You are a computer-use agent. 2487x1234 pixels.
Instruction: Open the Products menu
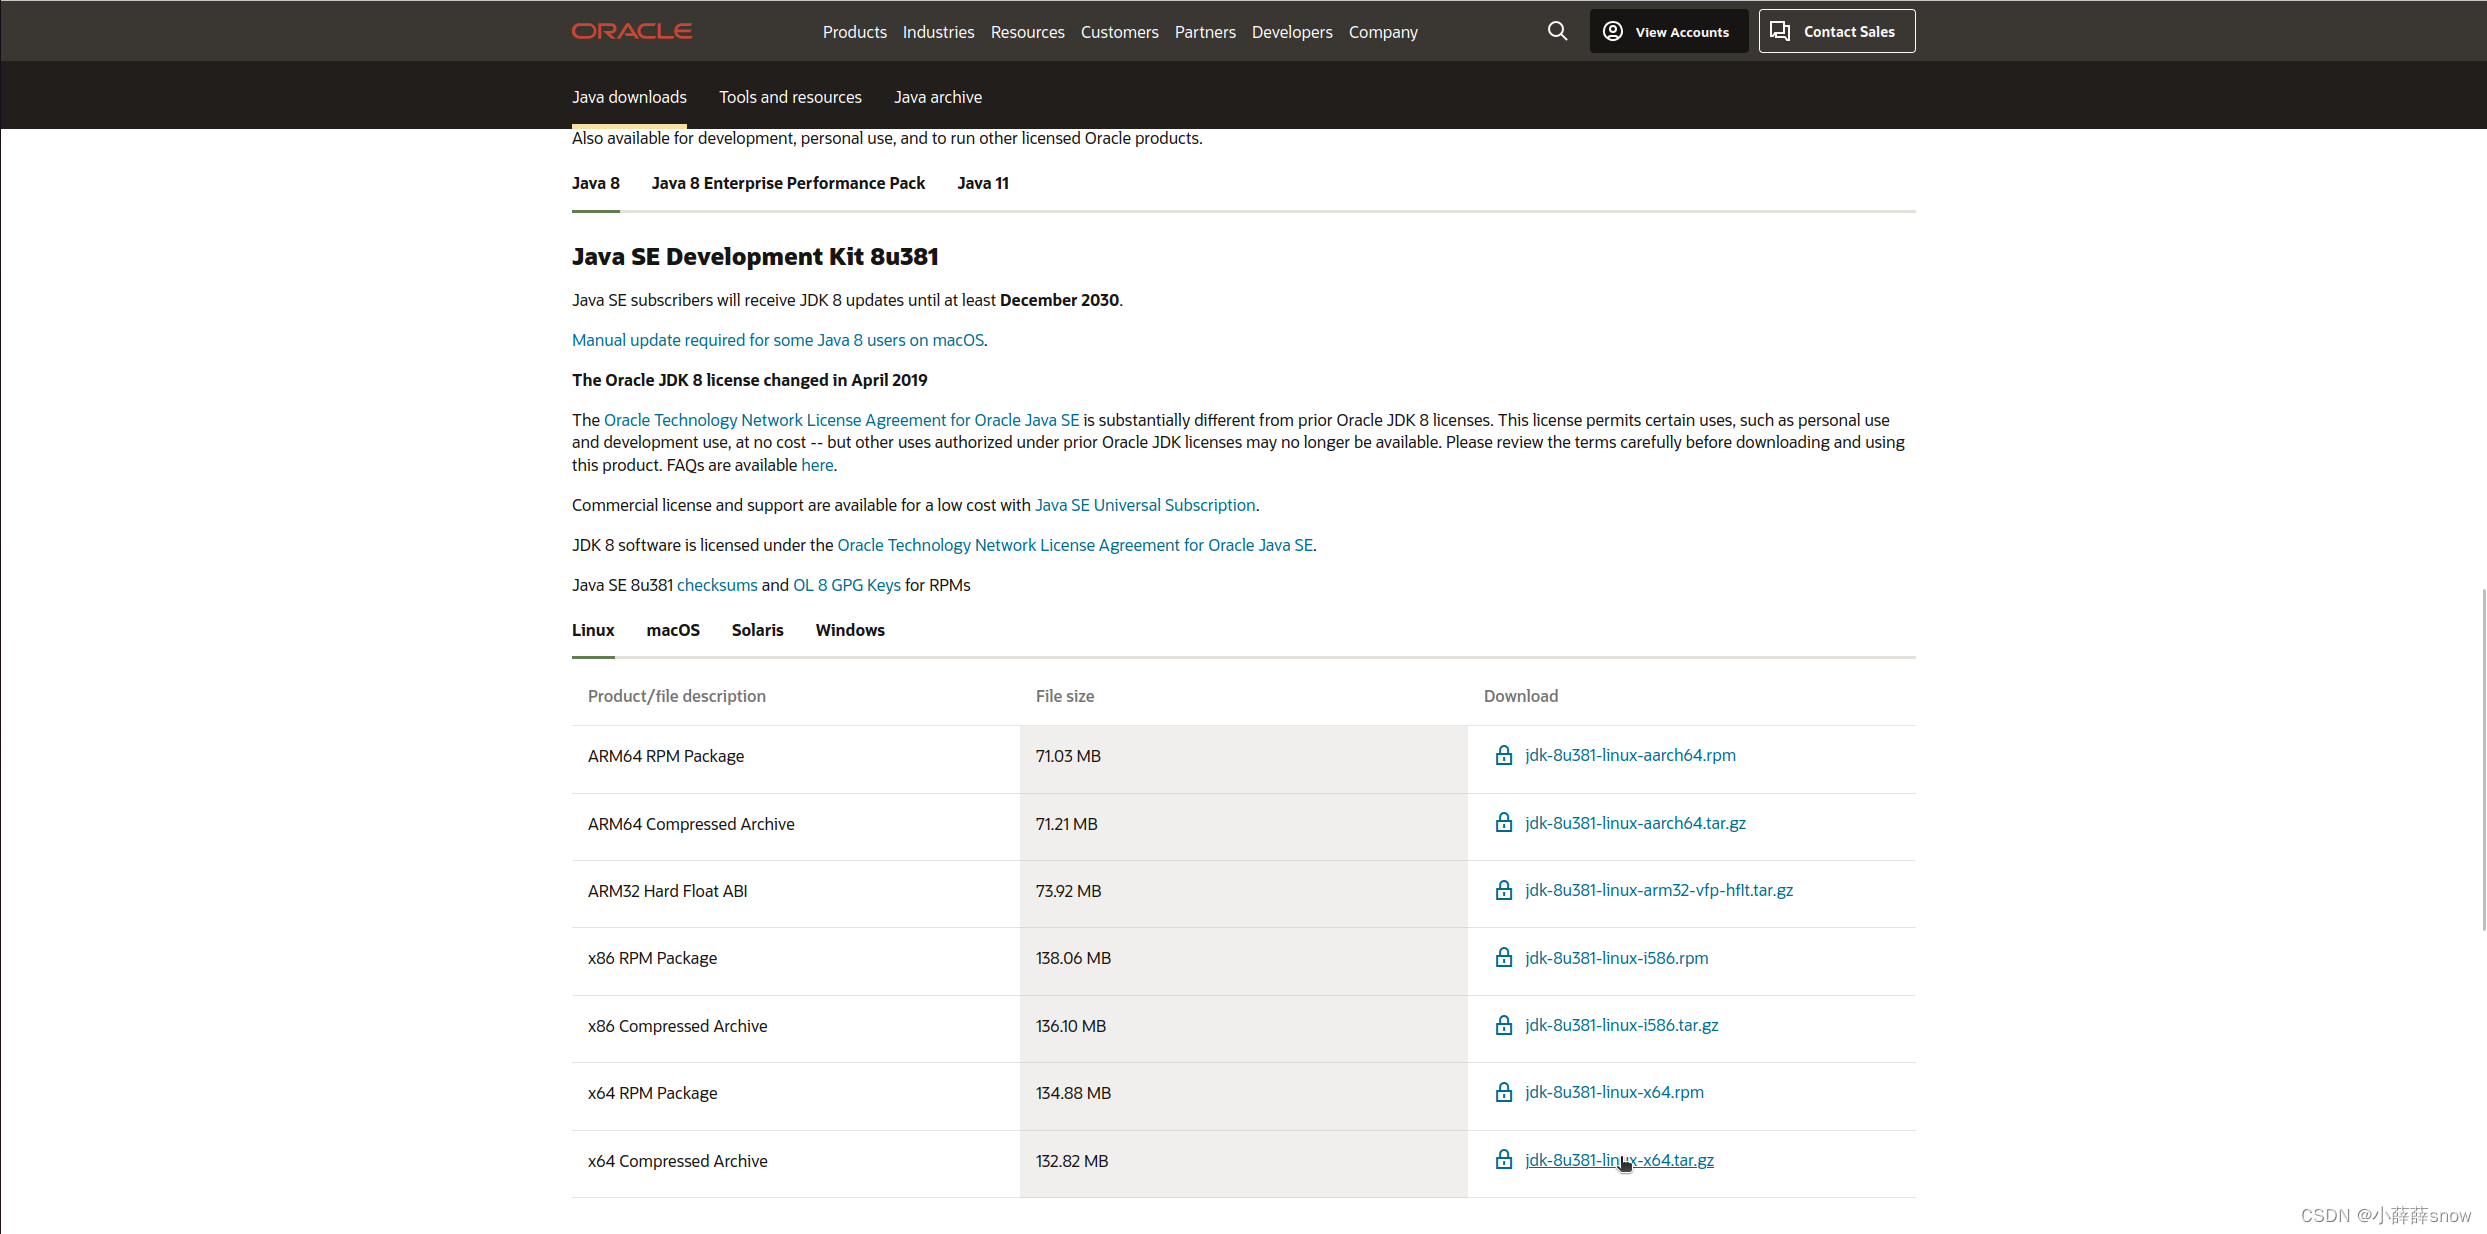(854, 32)
